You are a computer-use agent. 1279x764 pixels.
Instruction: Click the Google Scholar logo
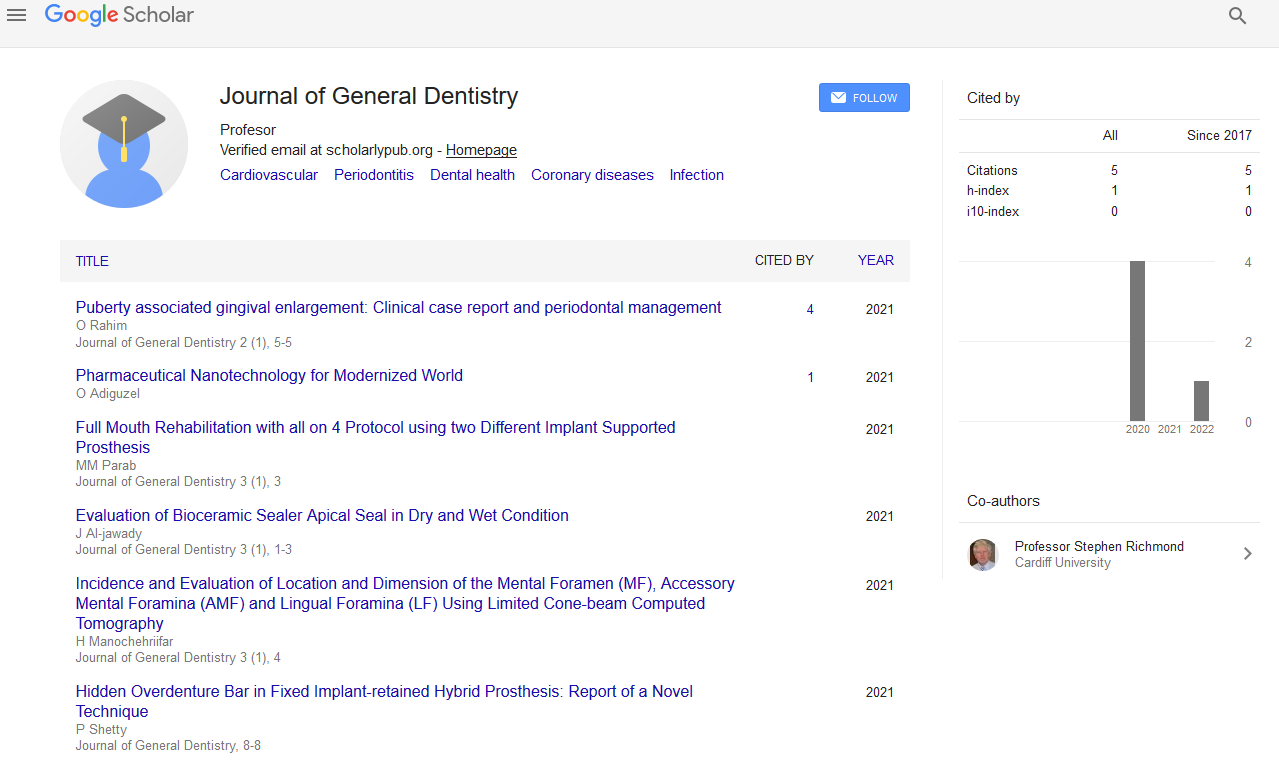coord(119,15)
